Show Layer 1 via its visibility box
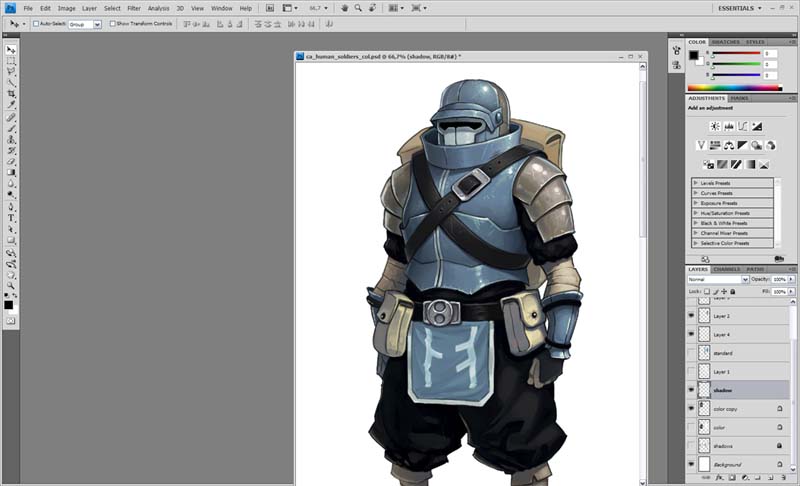Image resolution: width=800 pixels, height=486 pixels. (691, 372)
